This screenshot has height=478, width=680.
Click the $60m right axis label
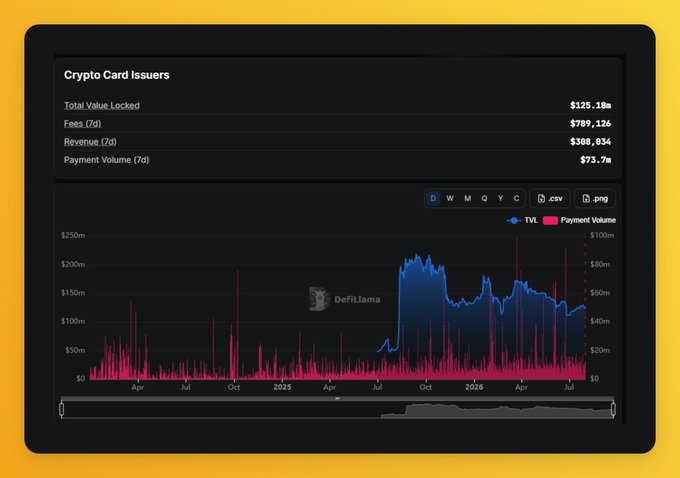click(x=600, y=293)
